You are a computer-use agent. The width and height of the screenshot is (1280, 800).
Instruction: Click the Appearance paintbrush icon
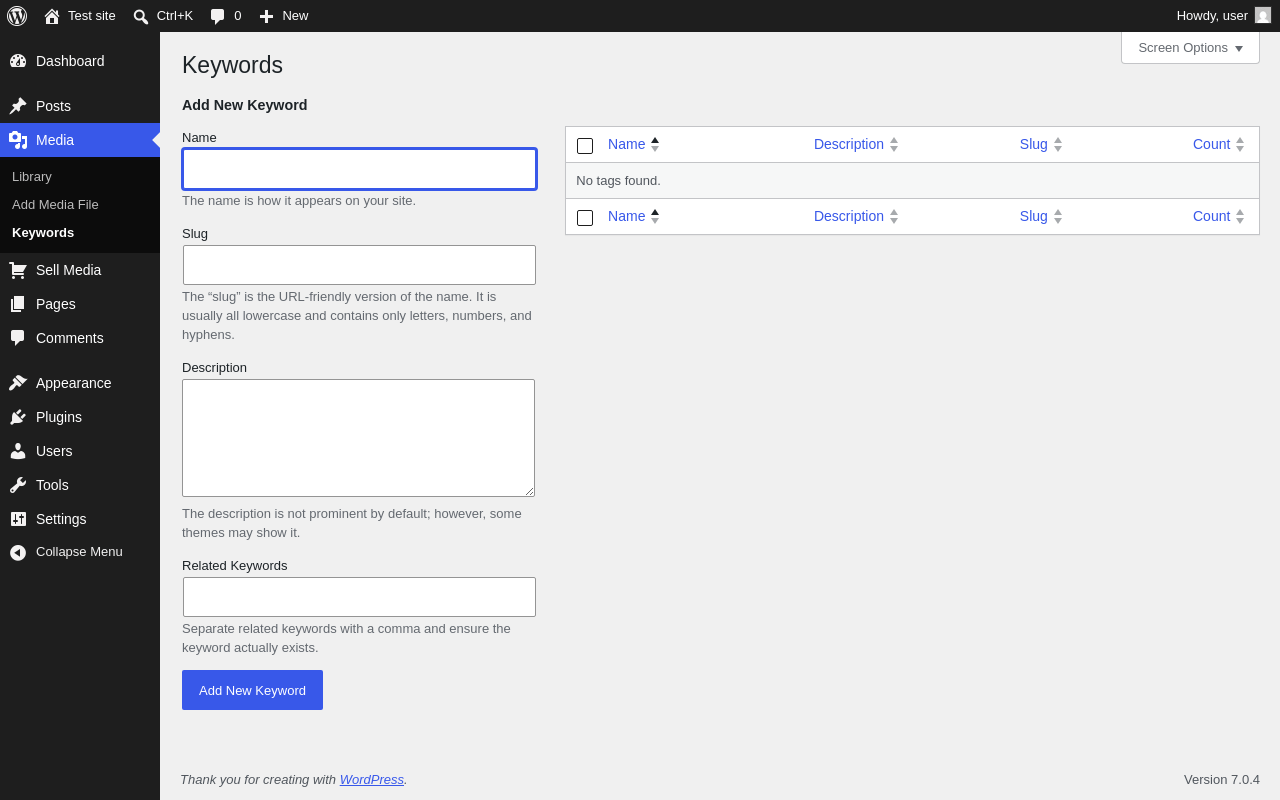pos(18,383)
